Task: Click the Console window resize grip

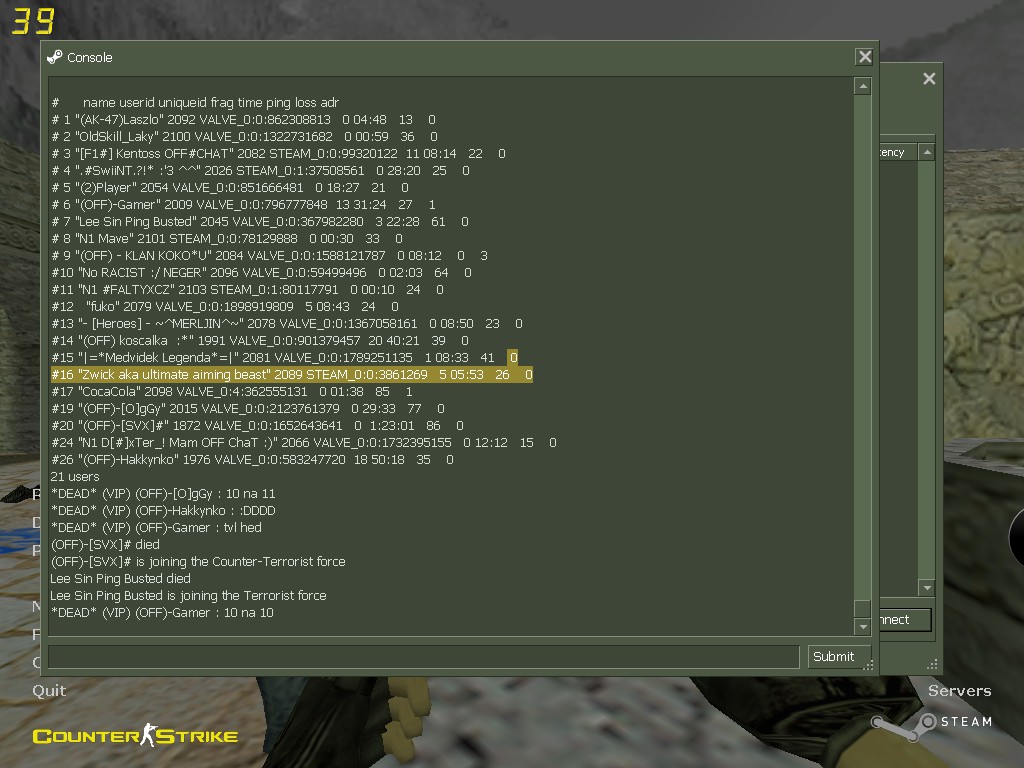Action: 867,664
